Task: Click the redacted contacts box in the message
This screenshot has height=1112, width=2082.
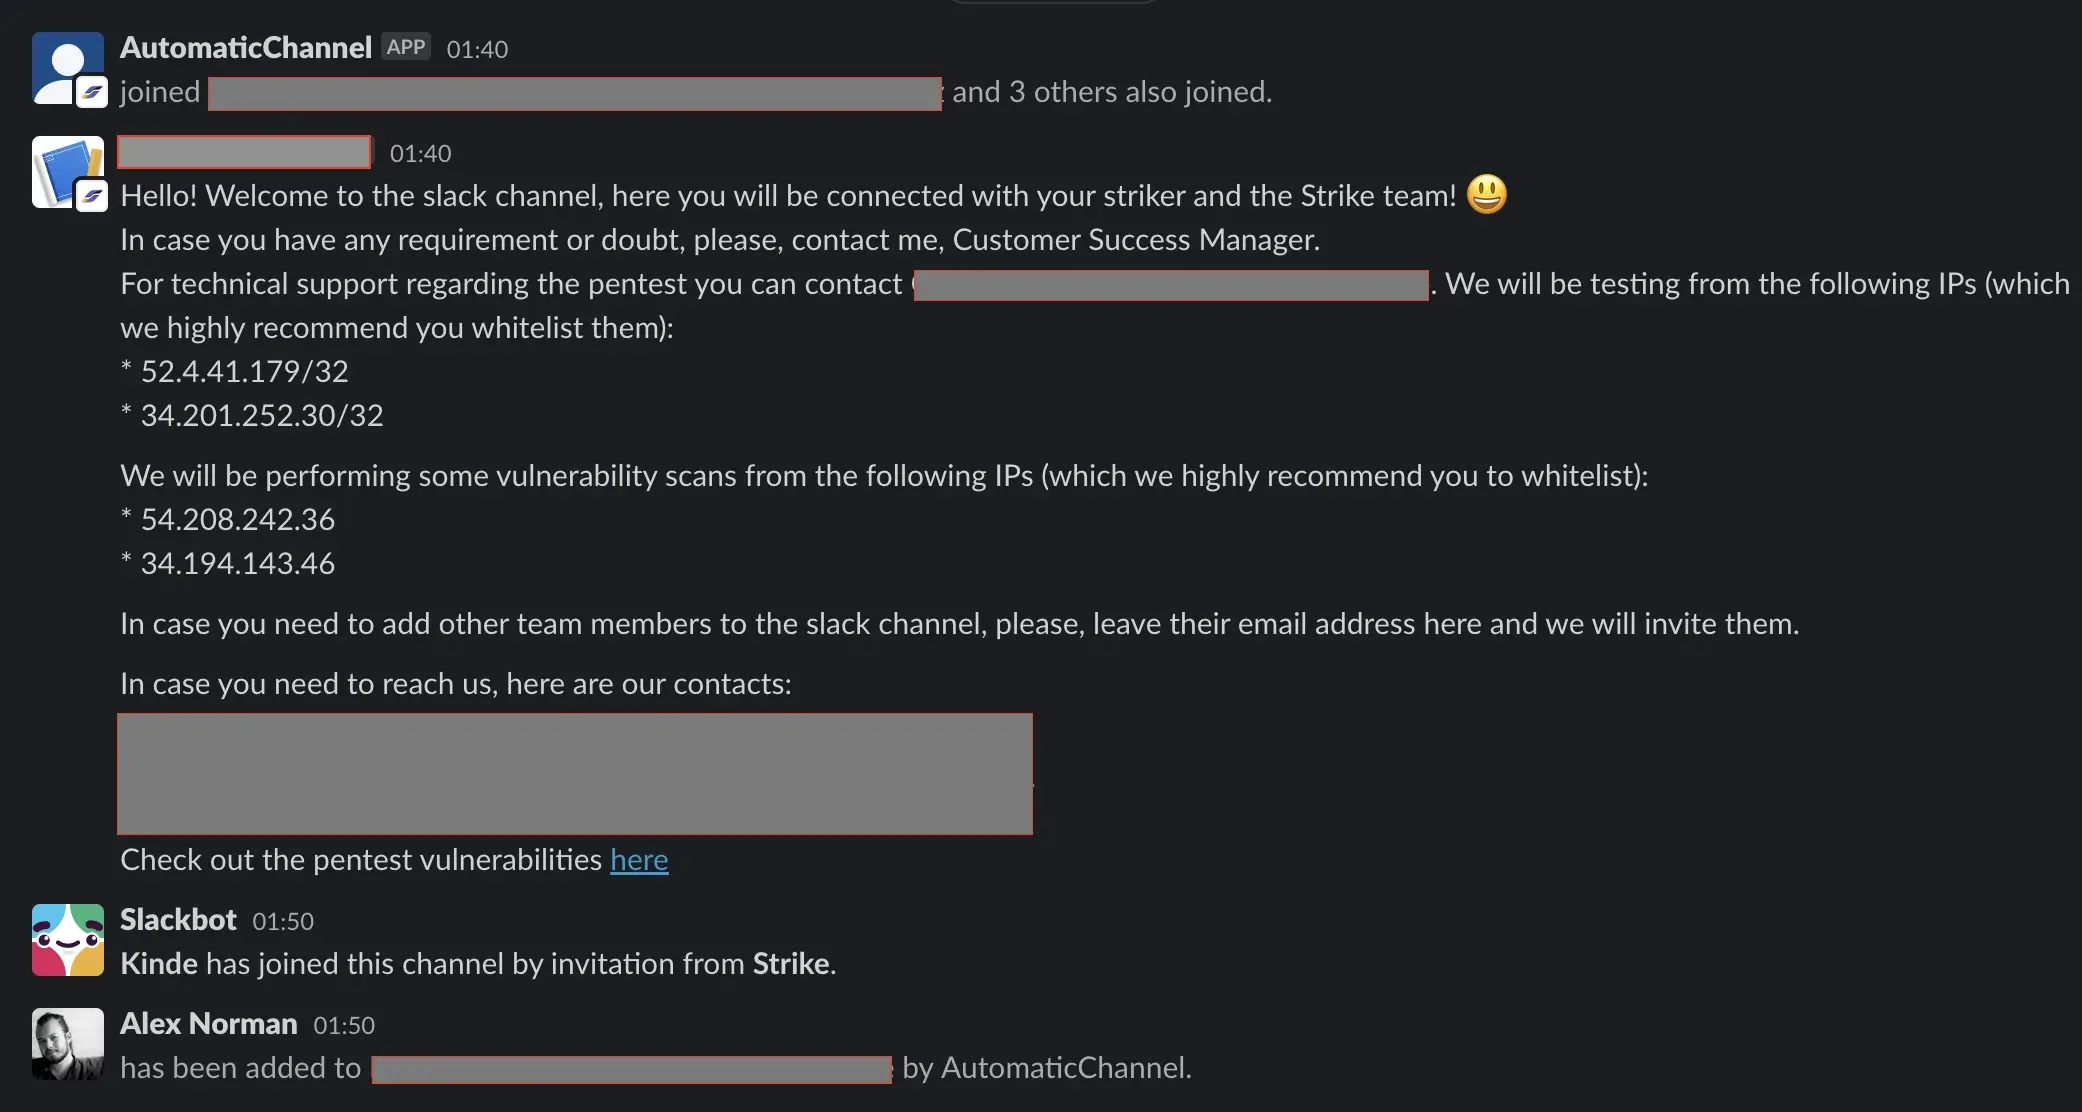Action: coord(576,774)
